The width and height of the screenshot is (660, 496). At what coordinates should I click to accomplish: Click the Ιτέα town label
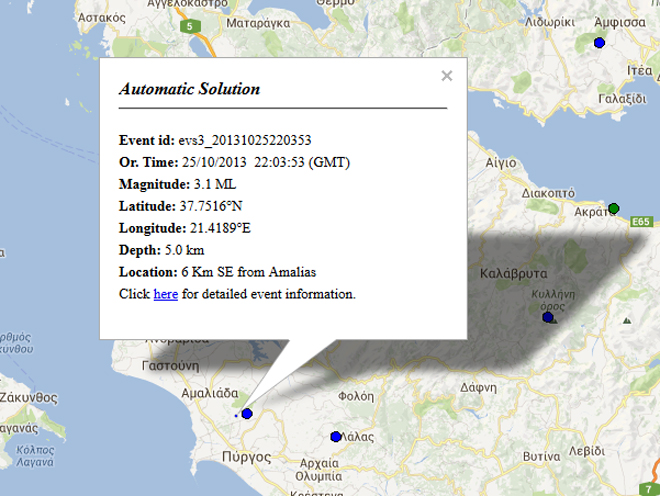(639, 70)
